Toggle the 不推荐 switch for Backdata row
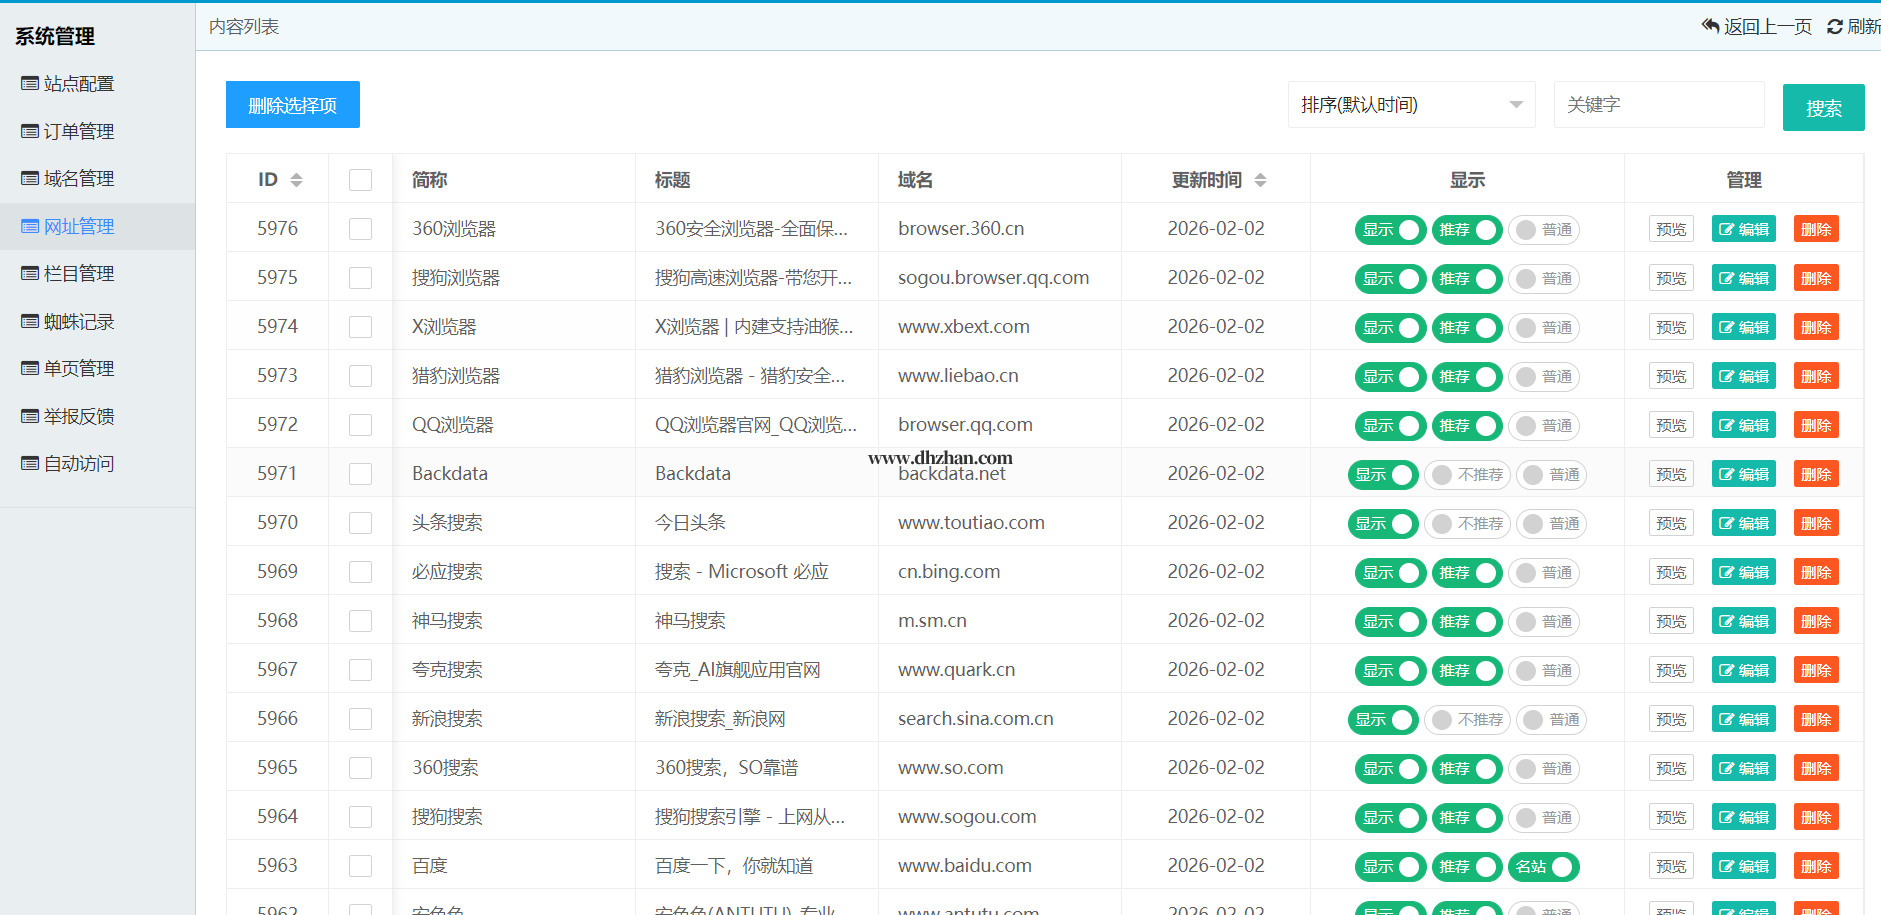The height and width of the screenshot is (915, 1881). coord(1467,475)
